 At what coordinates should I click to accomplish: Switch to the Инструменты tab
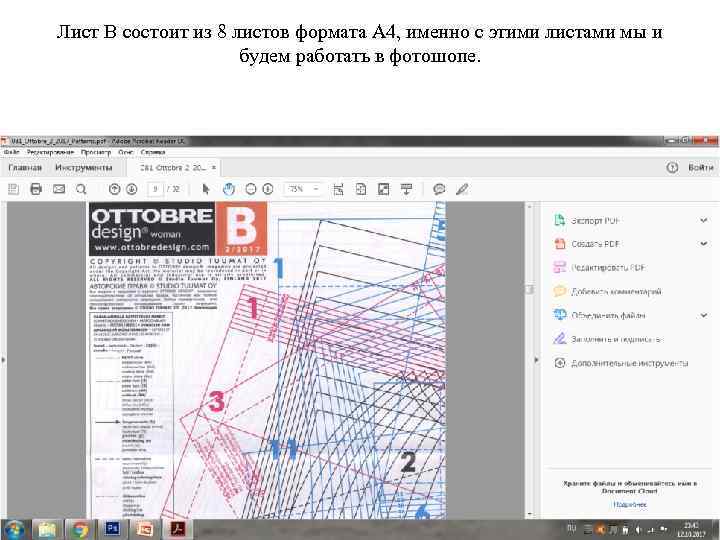84,168
